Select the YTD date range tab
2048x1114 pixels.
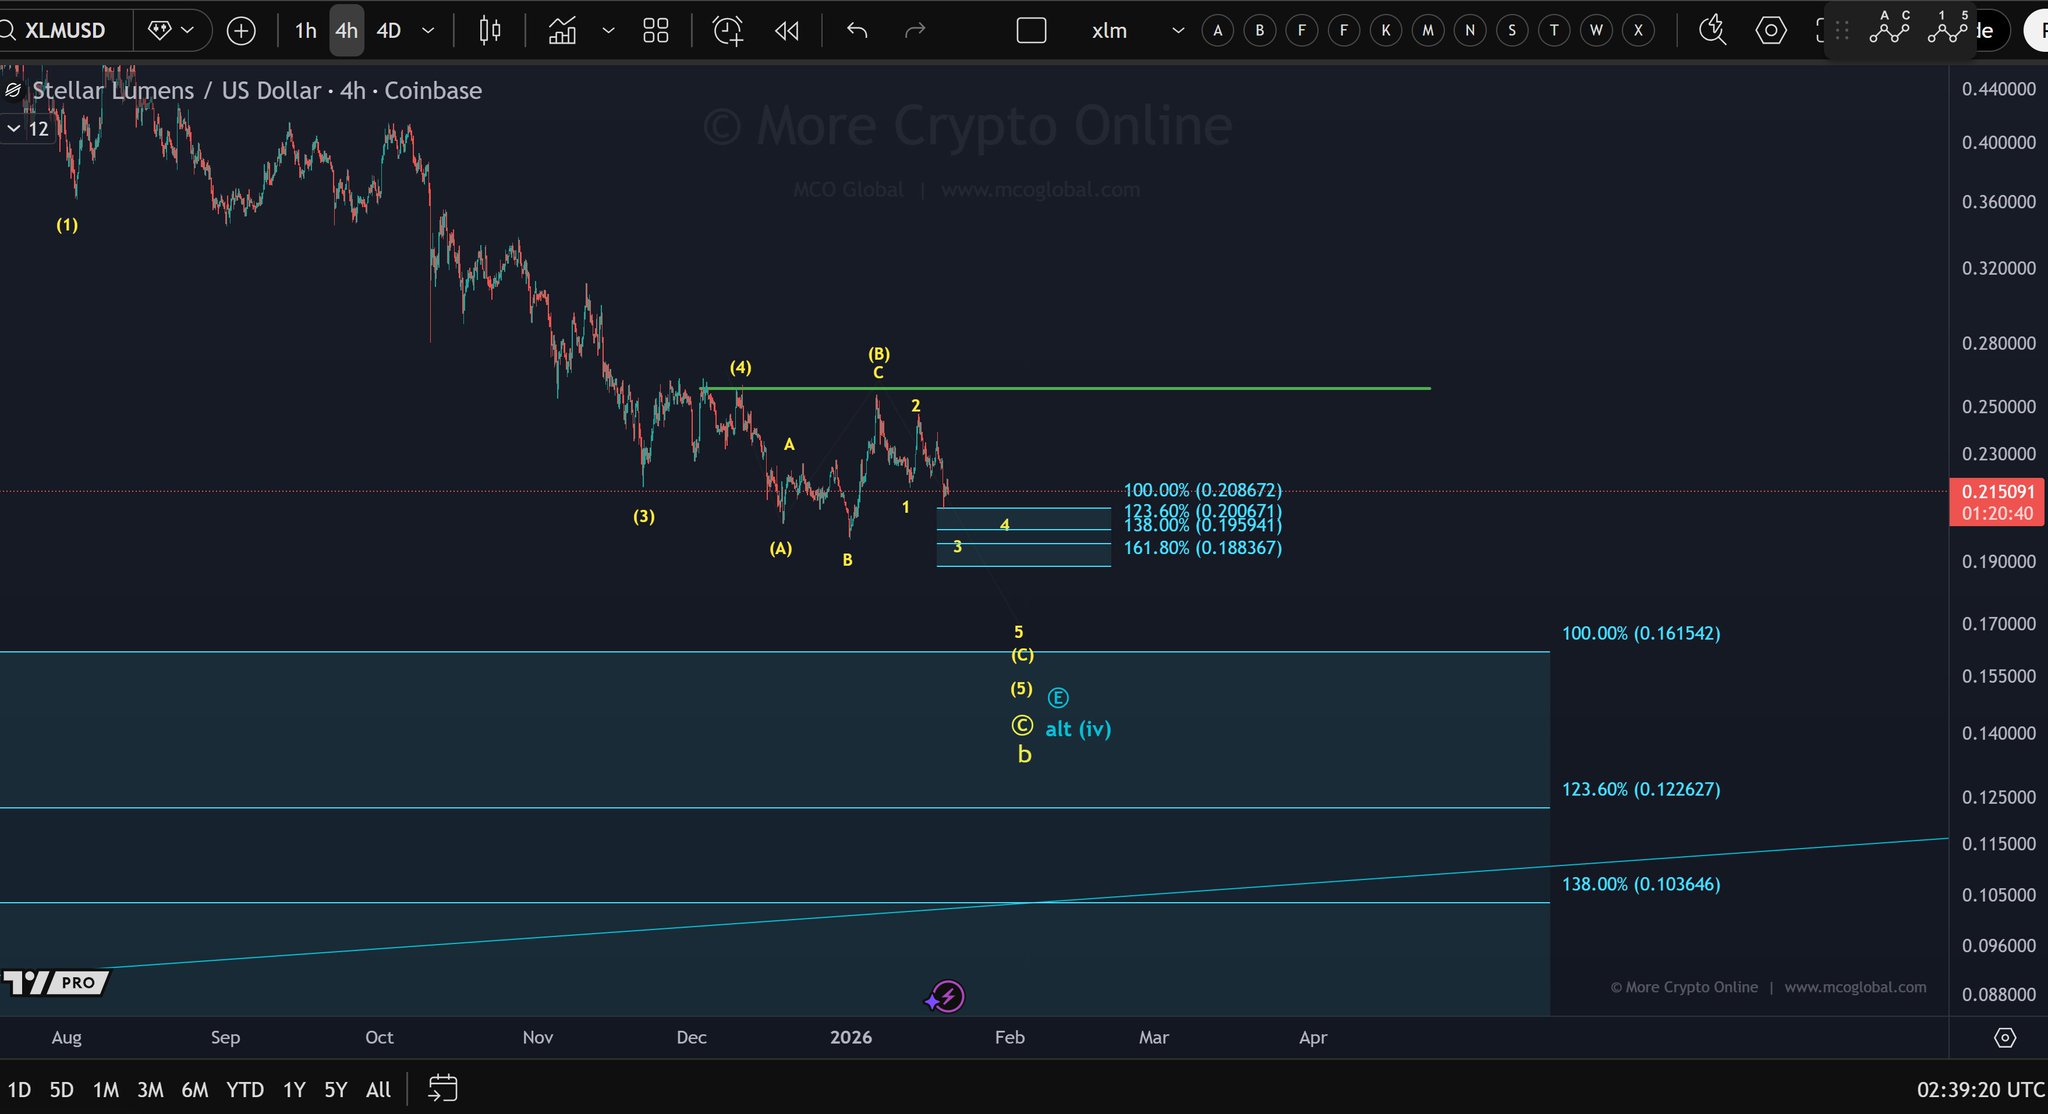(x=244, y=1089)
